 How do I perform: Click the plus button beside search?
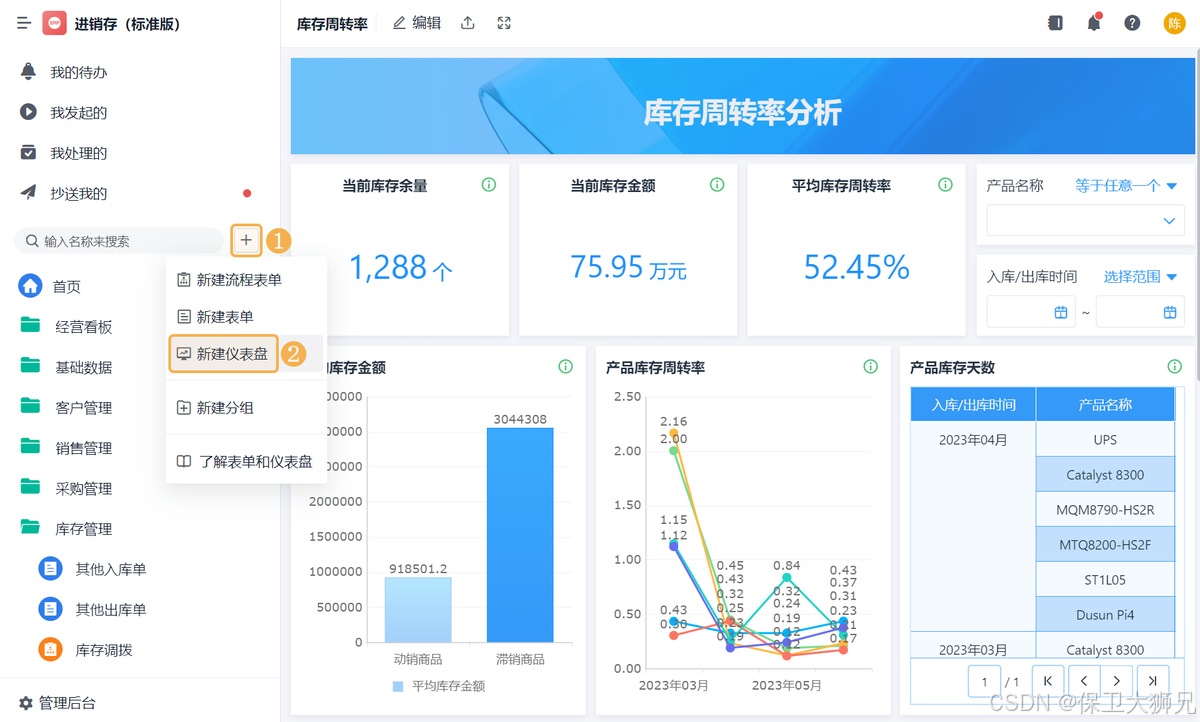pyautogui.click(x=246, y=240)
